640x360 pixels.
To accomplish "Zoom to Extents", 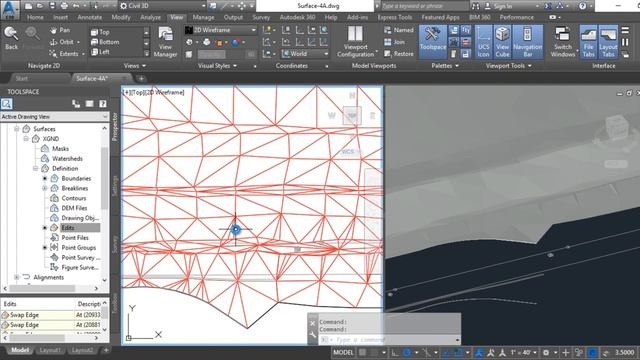I will (64, 53).
